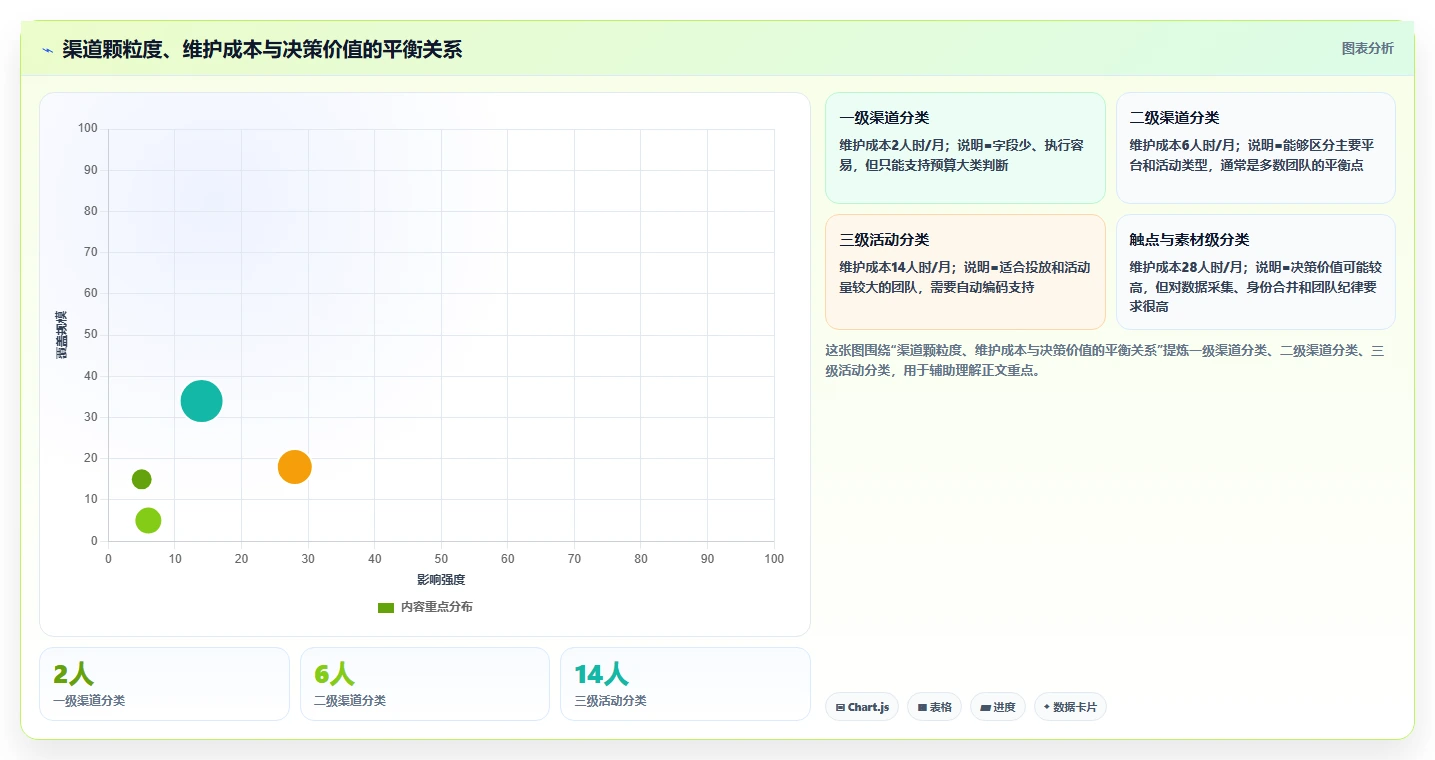This screenshot has height=760, width=1435.
Task: Click the 表格 tag
Action: click(x=934, y=707)
